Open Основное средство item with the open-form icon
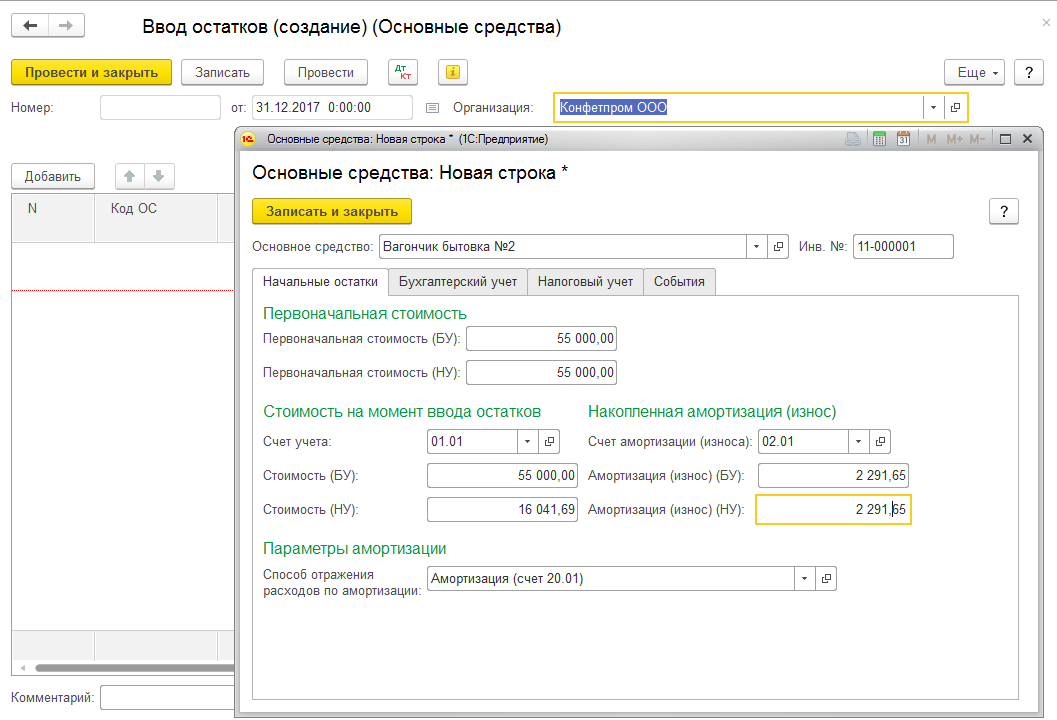This screenshot has width=1057, height=720. click(x=779, y=247)
